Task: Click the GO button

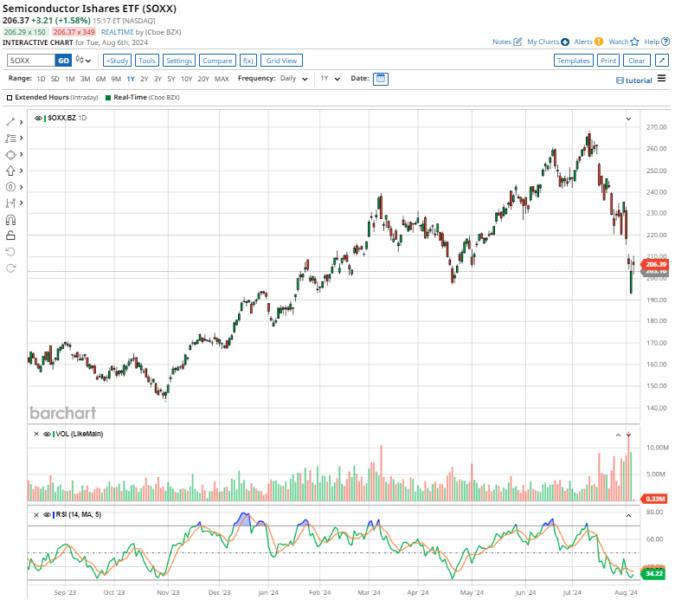Action: coord(63,60)
